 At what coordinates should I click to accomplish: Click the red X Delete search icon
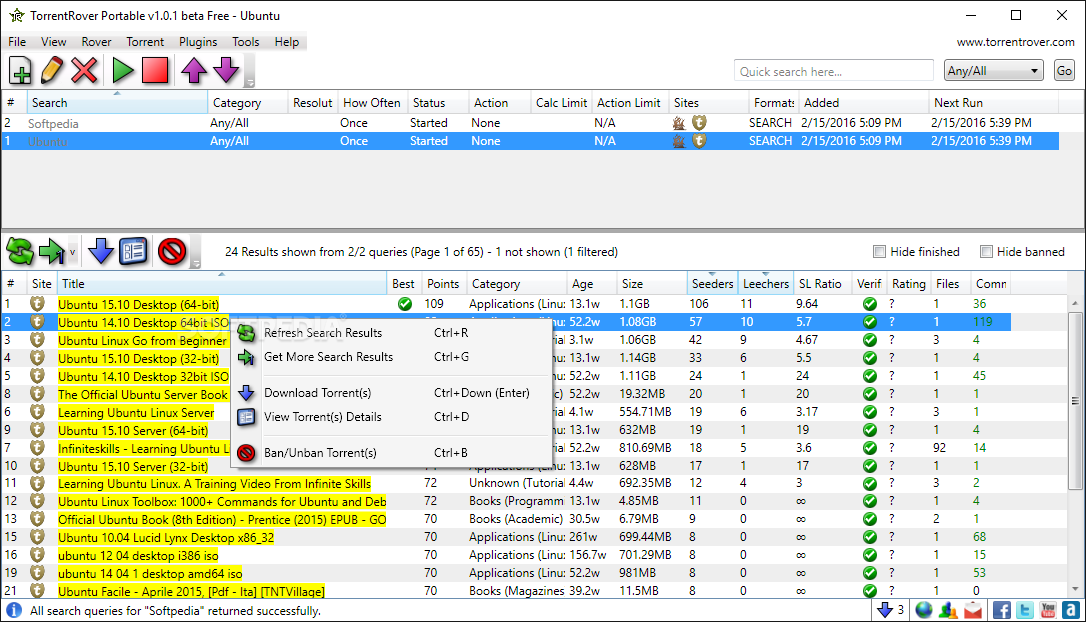pos(84,71)
